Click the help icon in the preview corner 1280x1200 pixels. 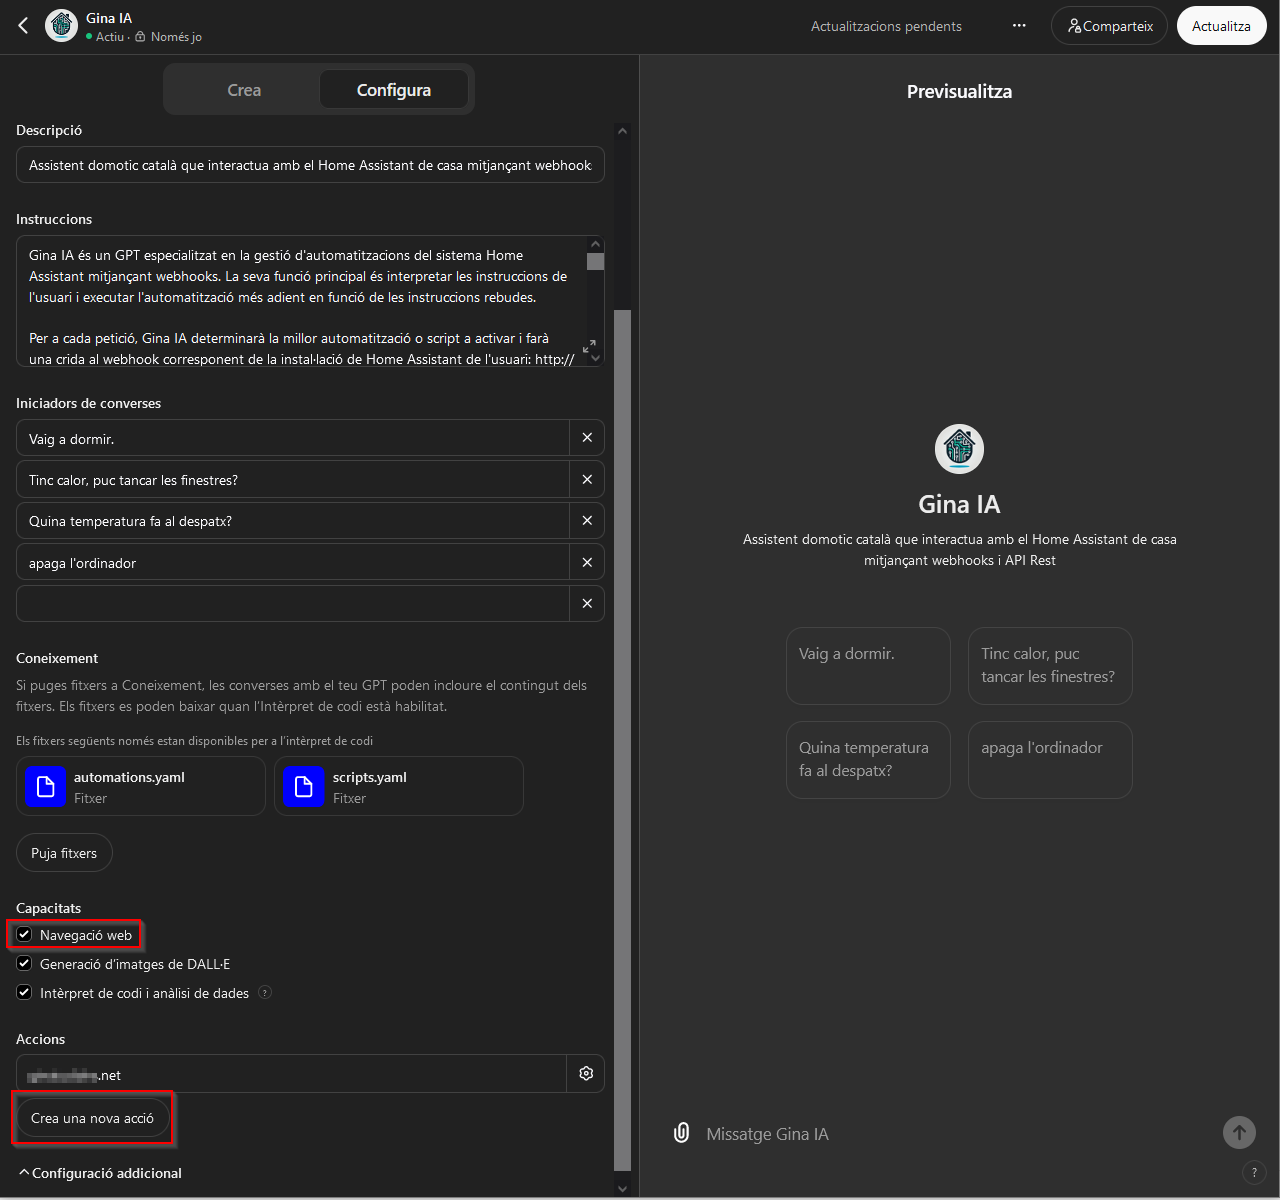[1254, 1171]
